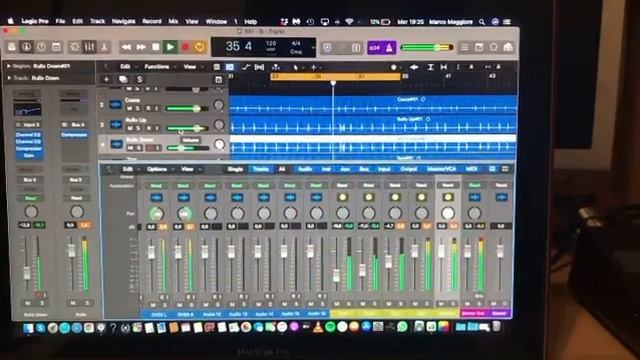Click the Spotlight search icon in menu bar
Image resolution: width=640 pixels, height=360 pixels.
[482, 22]
